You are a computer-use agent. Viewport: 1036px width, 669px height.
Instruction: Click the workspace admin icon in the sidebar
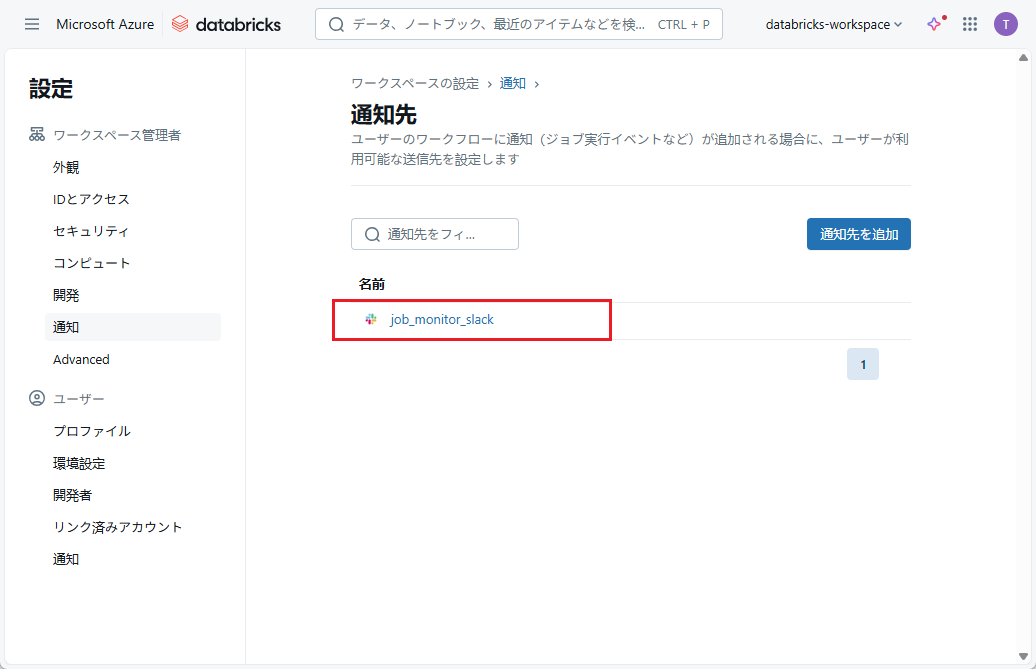tap(37, 135)
